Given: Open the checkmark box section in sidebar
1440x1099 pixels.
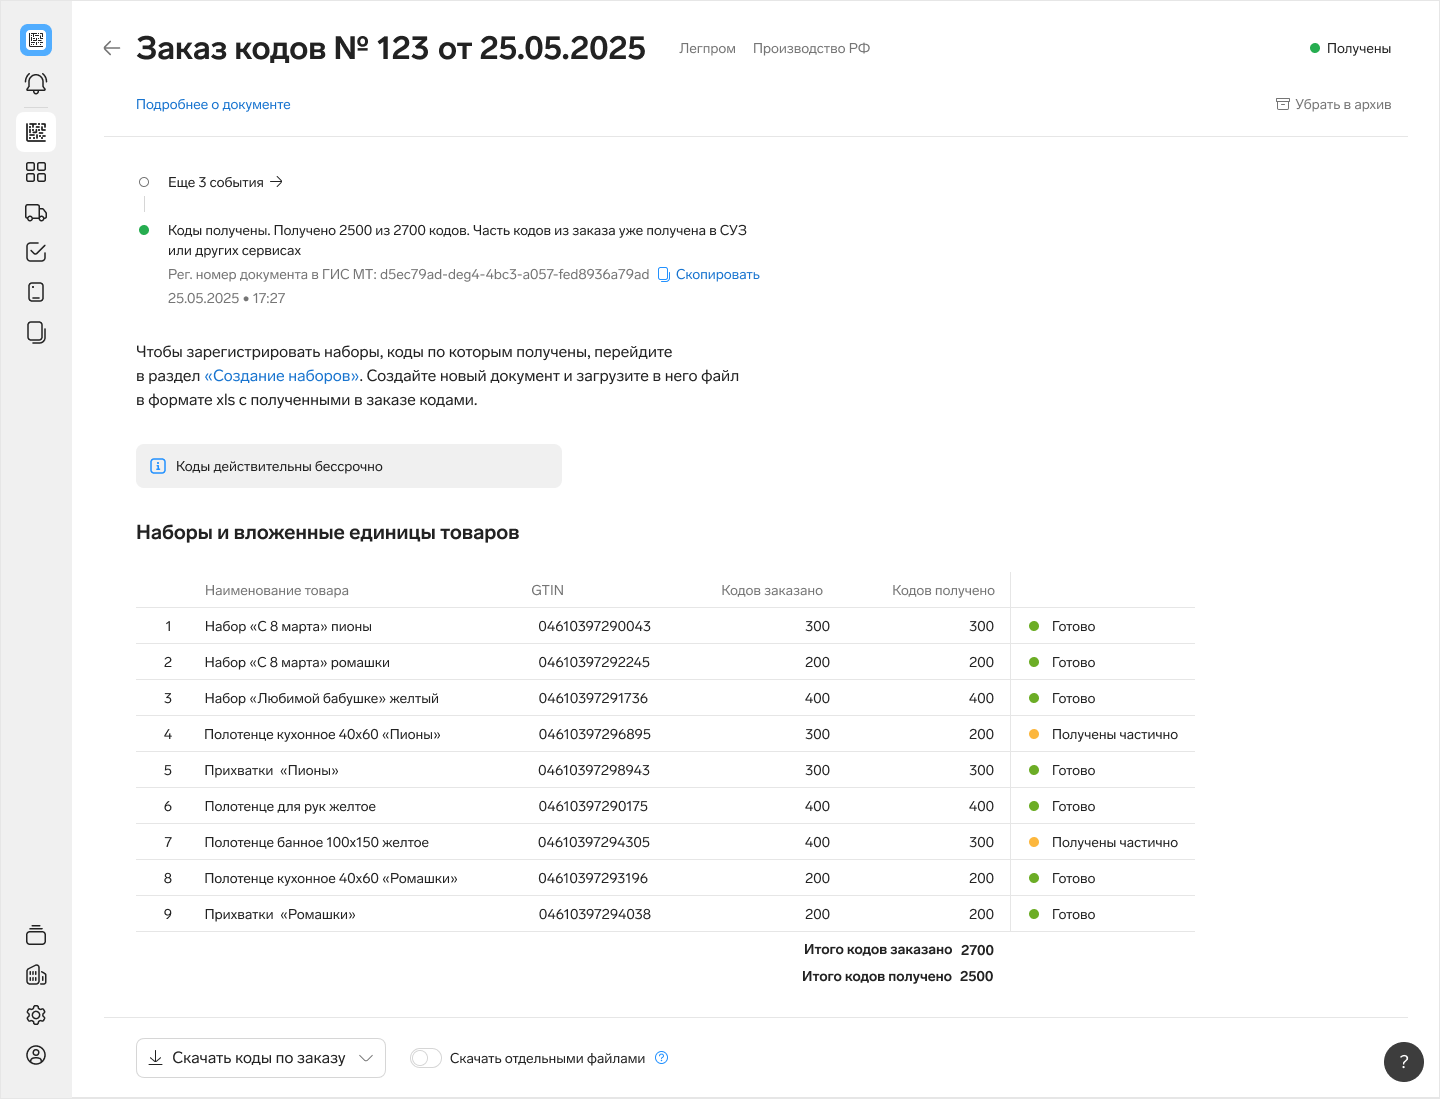Looking at the screenshot, I should [36, 252].
